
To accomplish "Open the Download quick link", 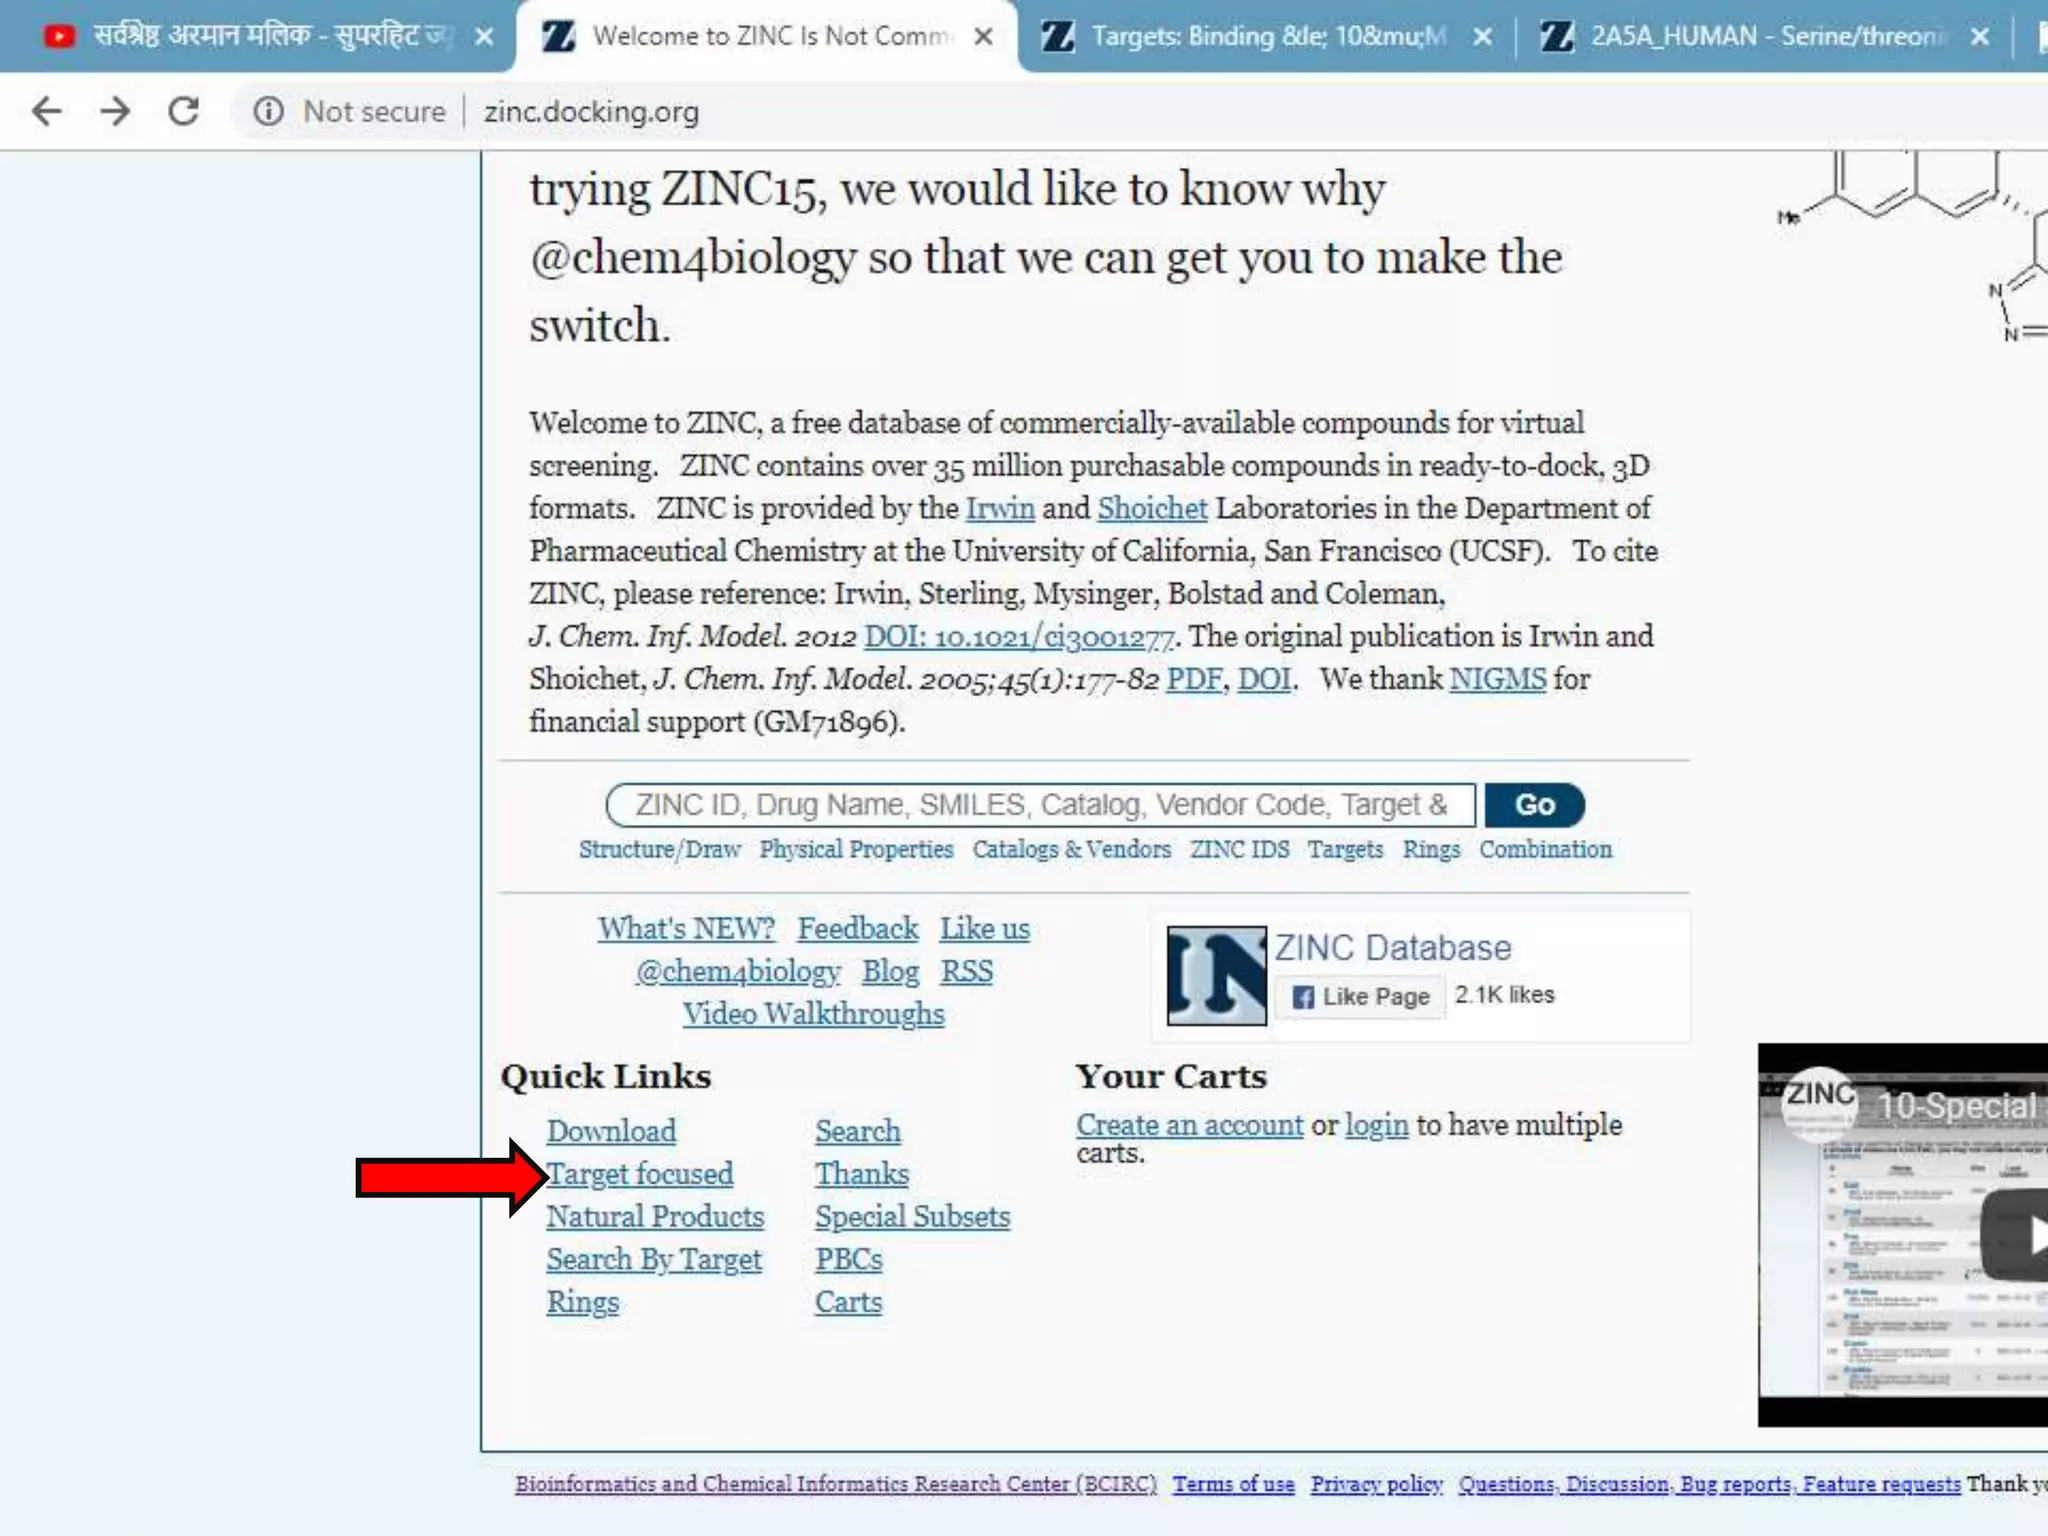I will 611,1131.
